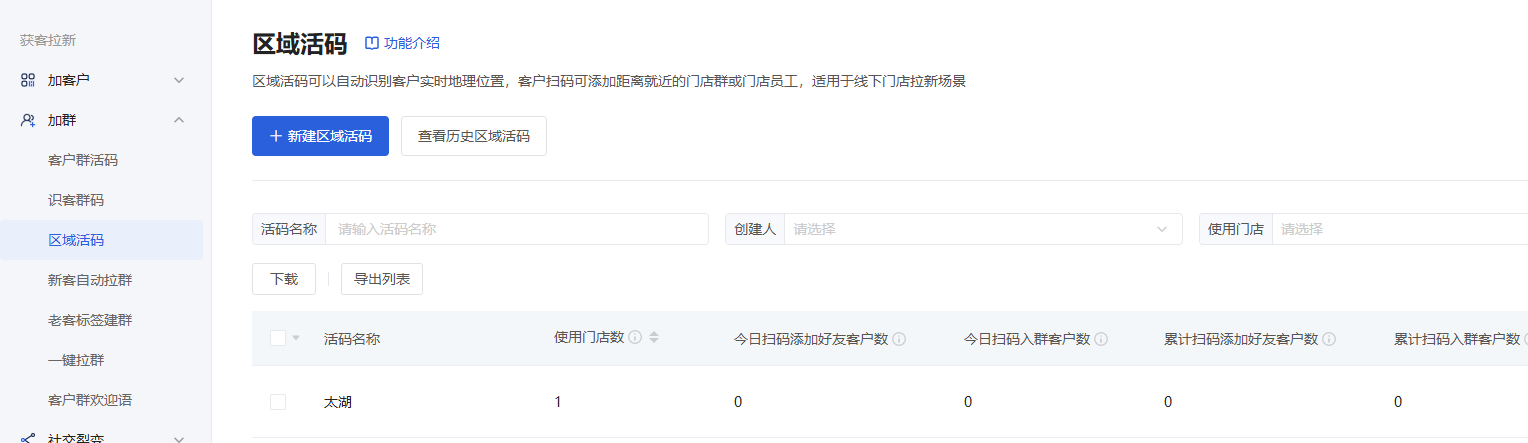This screenshot has height=443, width=1528.
Task: Click info icon beside 今日扫码入群客户数
Action: pyautogui.click(x=1101, y=339)
